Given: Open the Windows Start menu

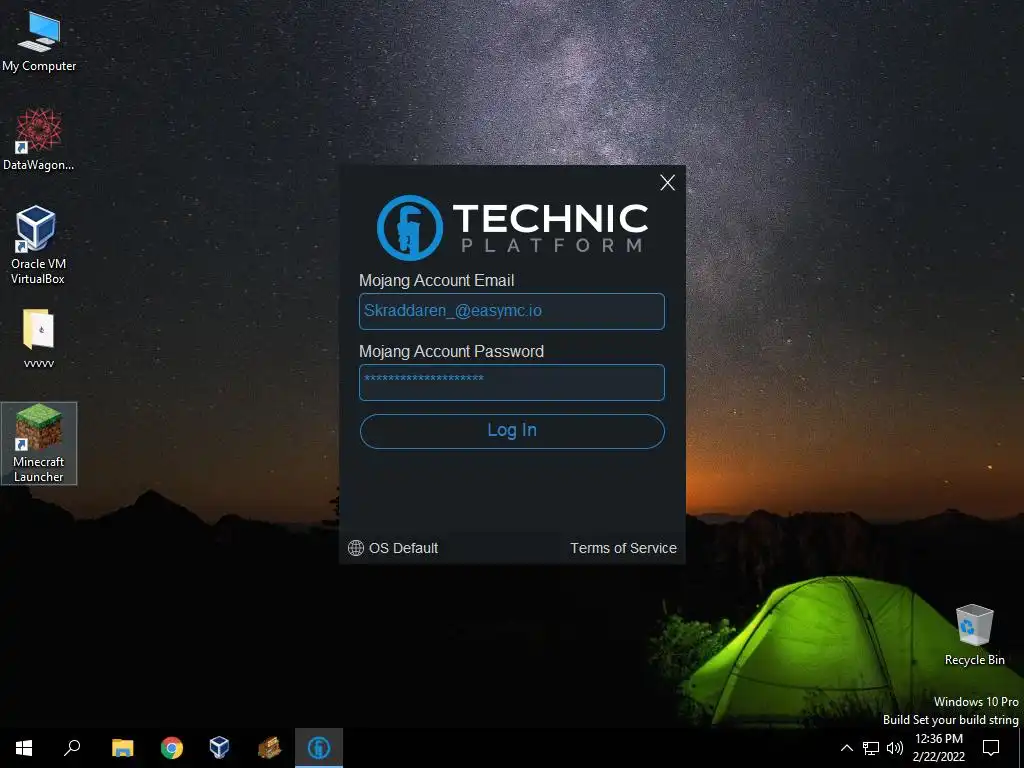Looking at the screenshot, I should tap(24, 748).
